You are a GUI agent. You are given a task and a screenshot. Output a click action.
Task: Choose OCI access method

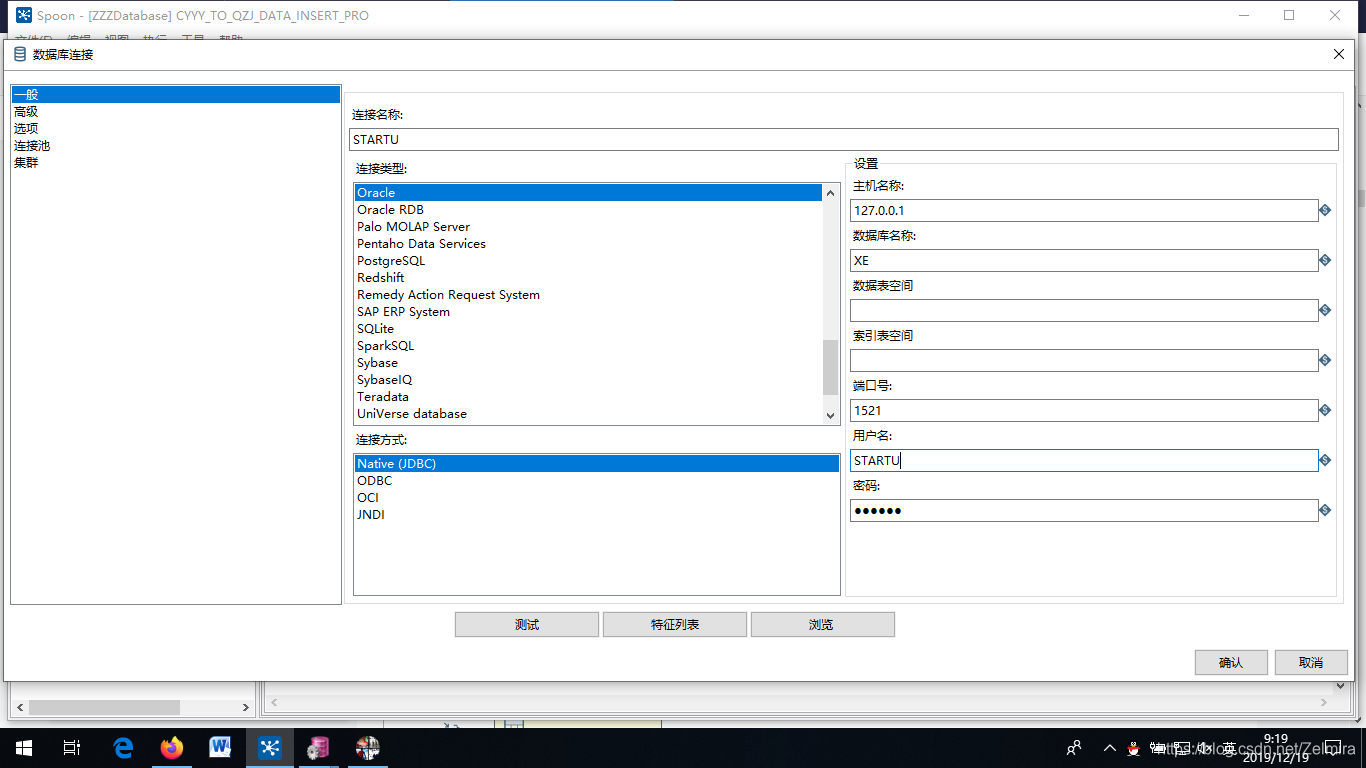(597, 498)
